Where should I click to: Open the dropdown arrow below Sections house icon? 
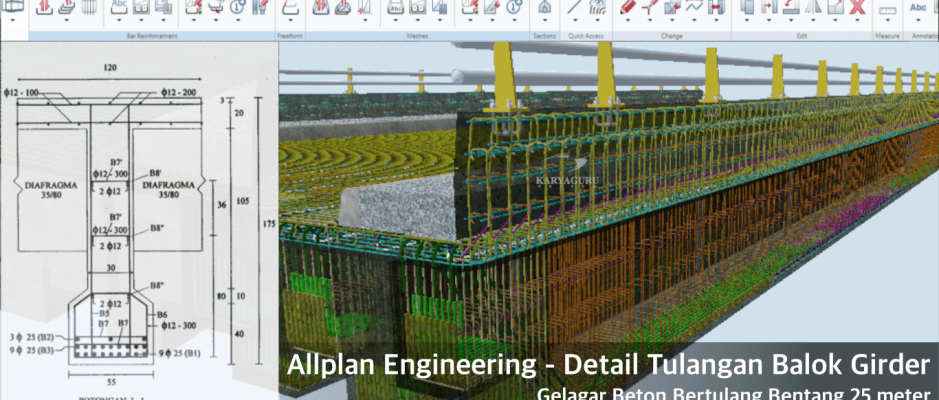tap(544, 21)
